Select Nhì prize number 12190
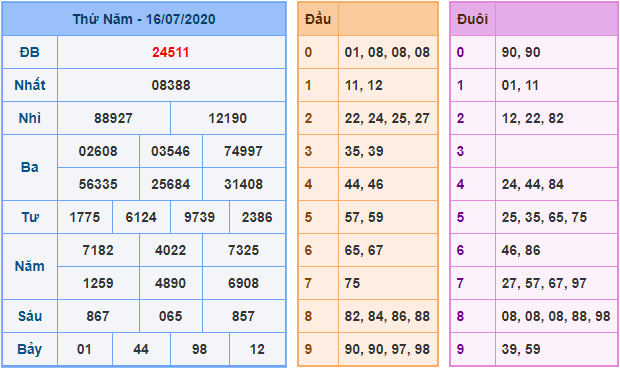The image size is (620, 369). click(x=227, y=118)
